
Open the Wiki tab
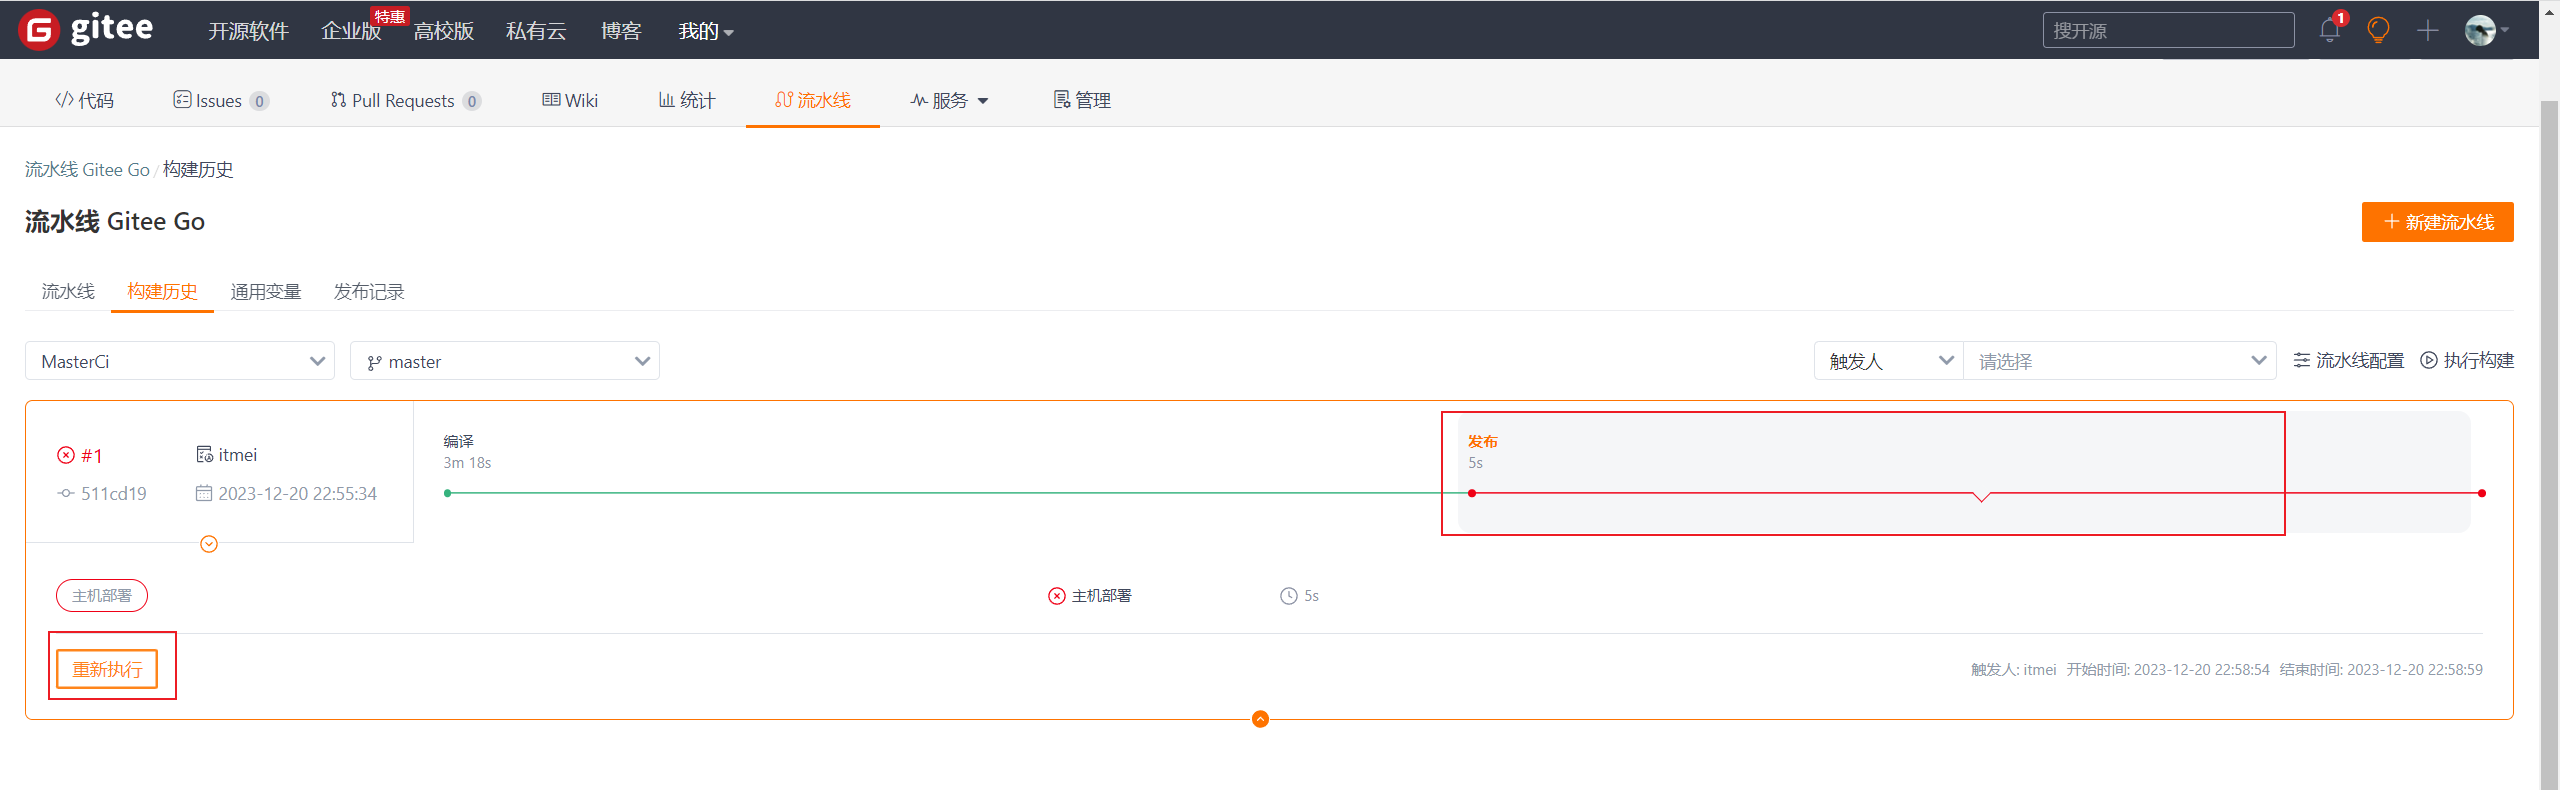point(570,100)
